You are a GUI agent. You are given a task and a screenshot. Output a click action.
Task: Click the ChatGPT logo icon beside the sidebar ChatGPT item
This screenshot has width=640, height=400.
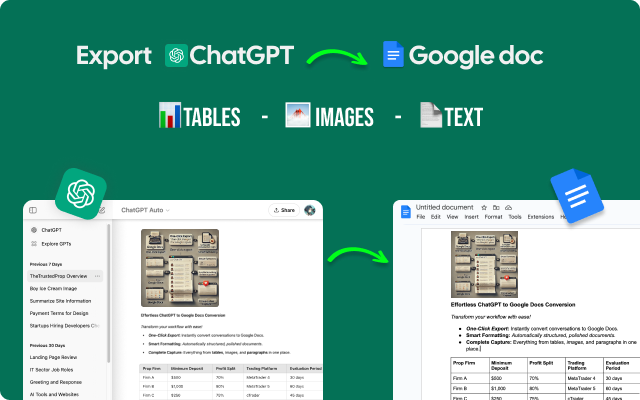[34, 230]
